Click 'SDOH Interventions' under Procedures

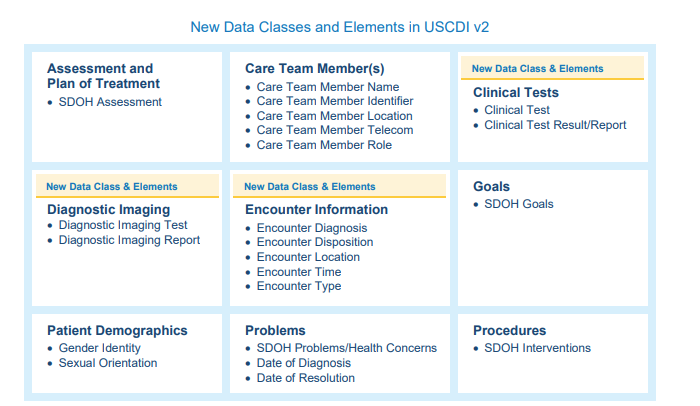[538, 348]
